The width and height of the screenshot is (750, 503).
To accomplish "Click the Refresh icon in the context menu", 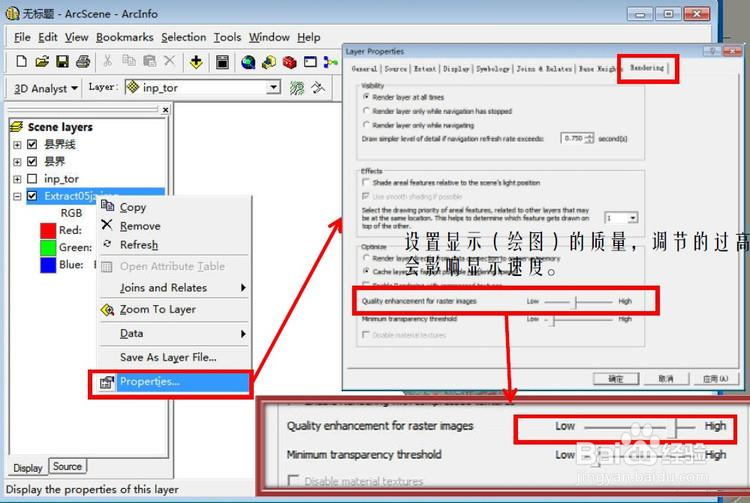I will (x=107, y=244).
